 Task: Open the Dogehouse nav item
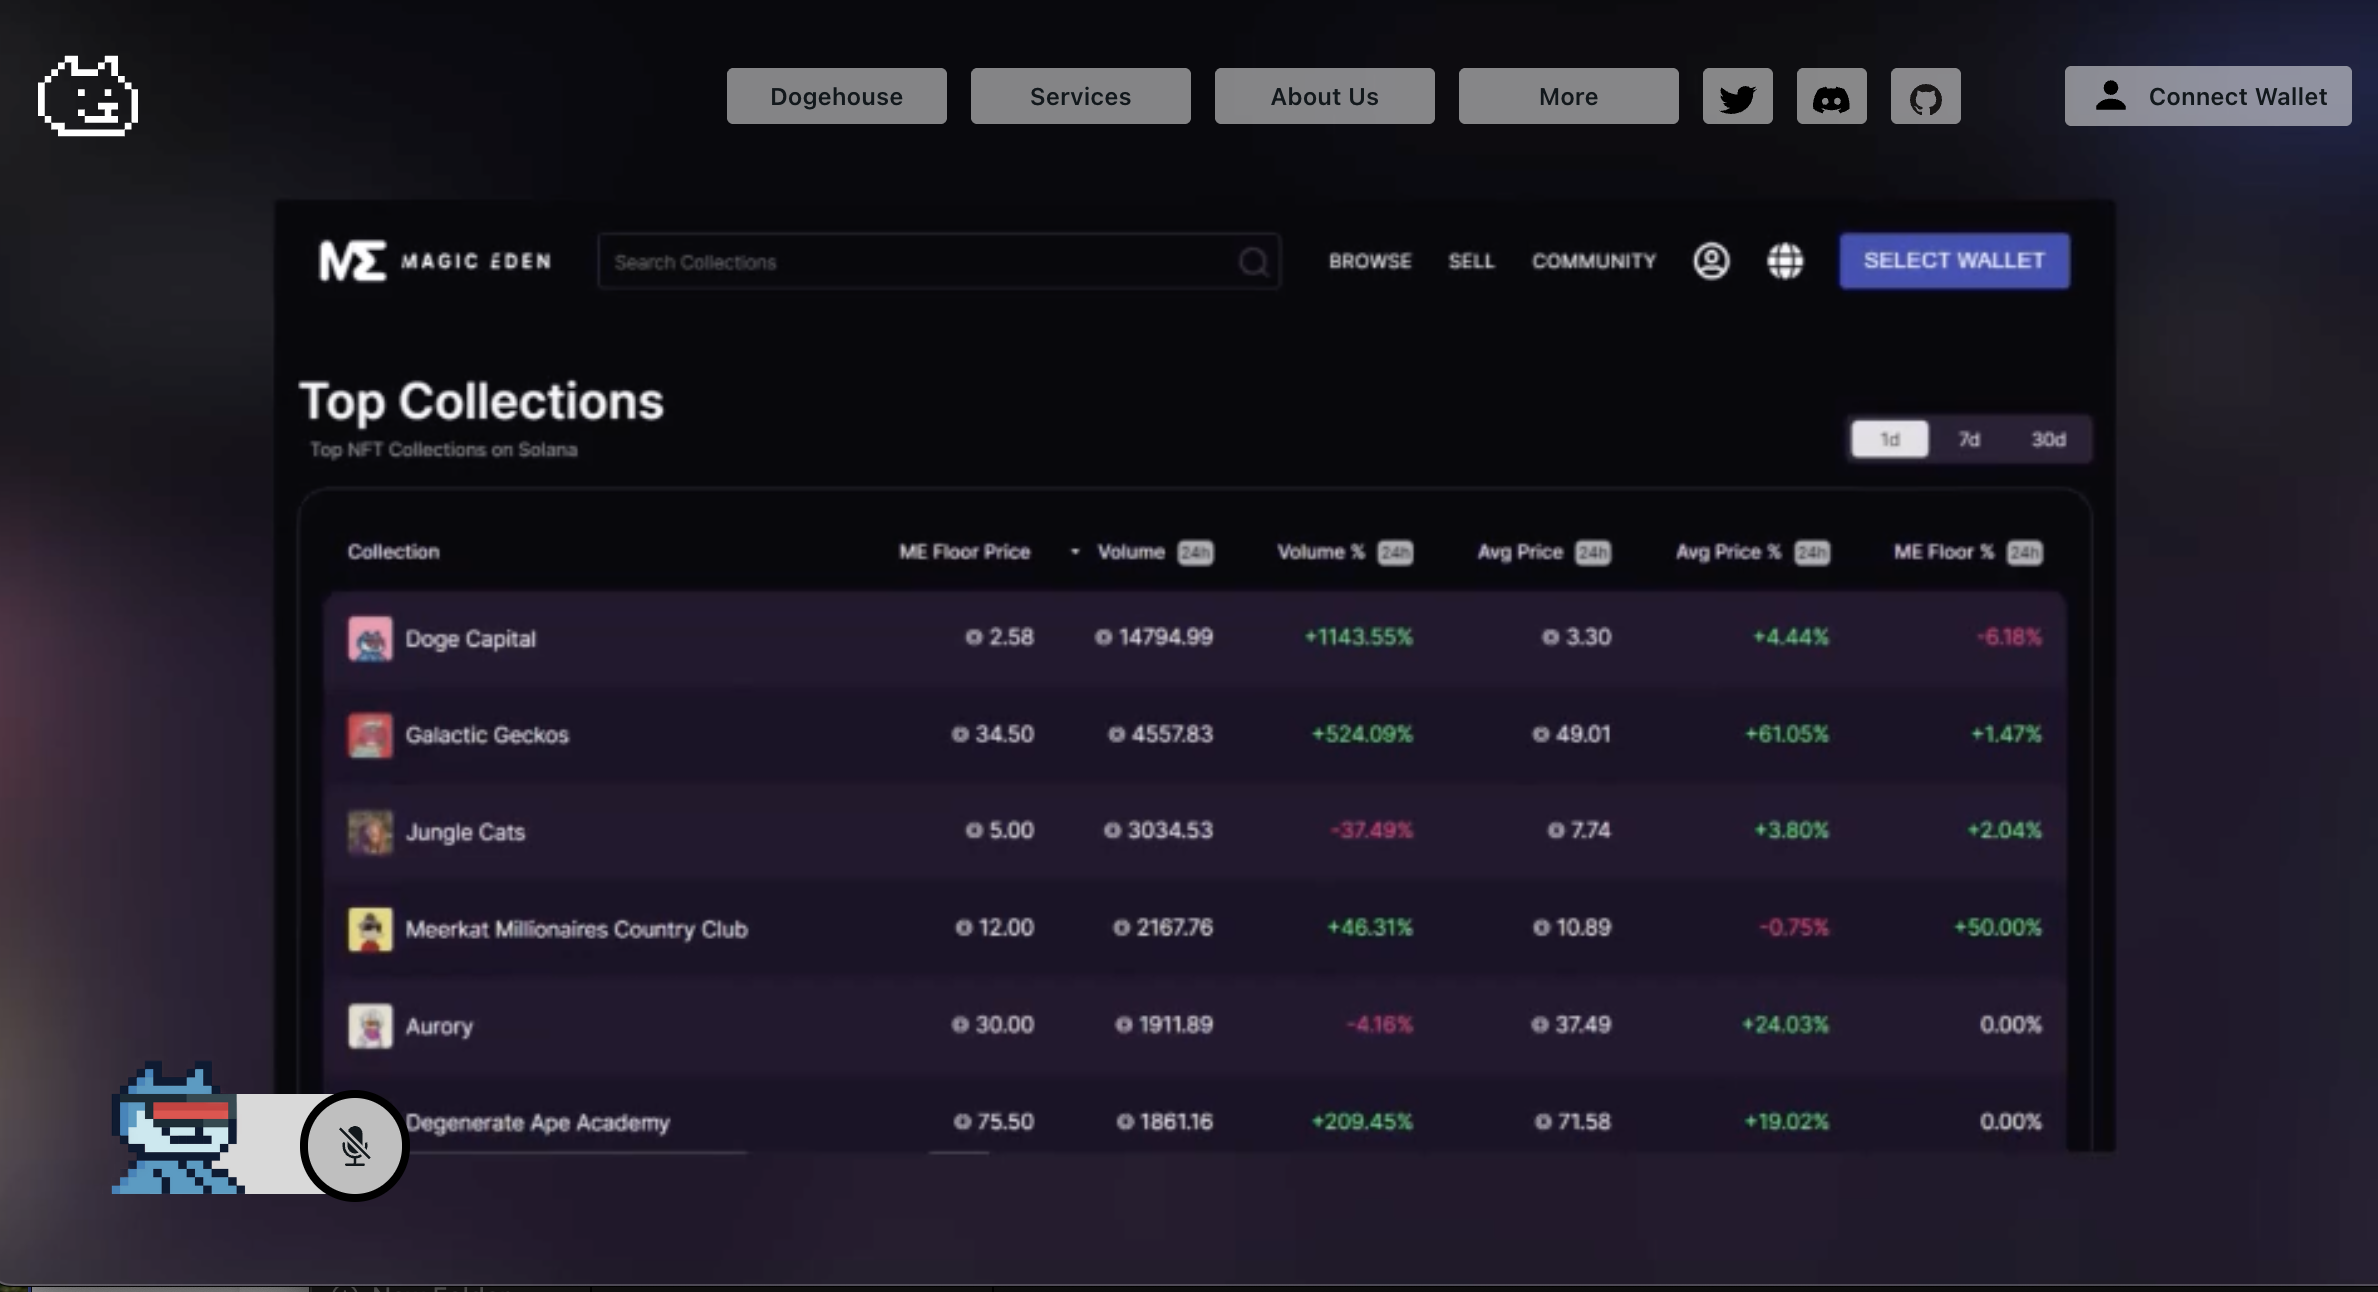pyautogui.click(x=836, y=97)
